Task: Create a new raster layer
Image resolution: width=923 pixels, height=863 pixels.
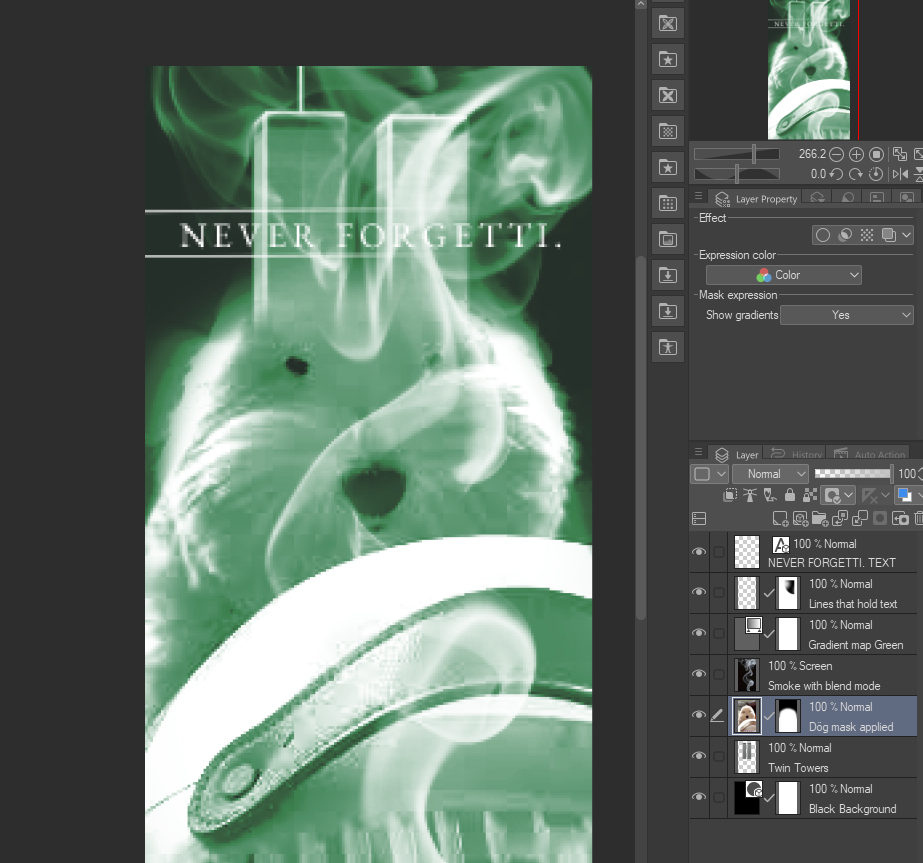Action: click(x=780, y=519)
